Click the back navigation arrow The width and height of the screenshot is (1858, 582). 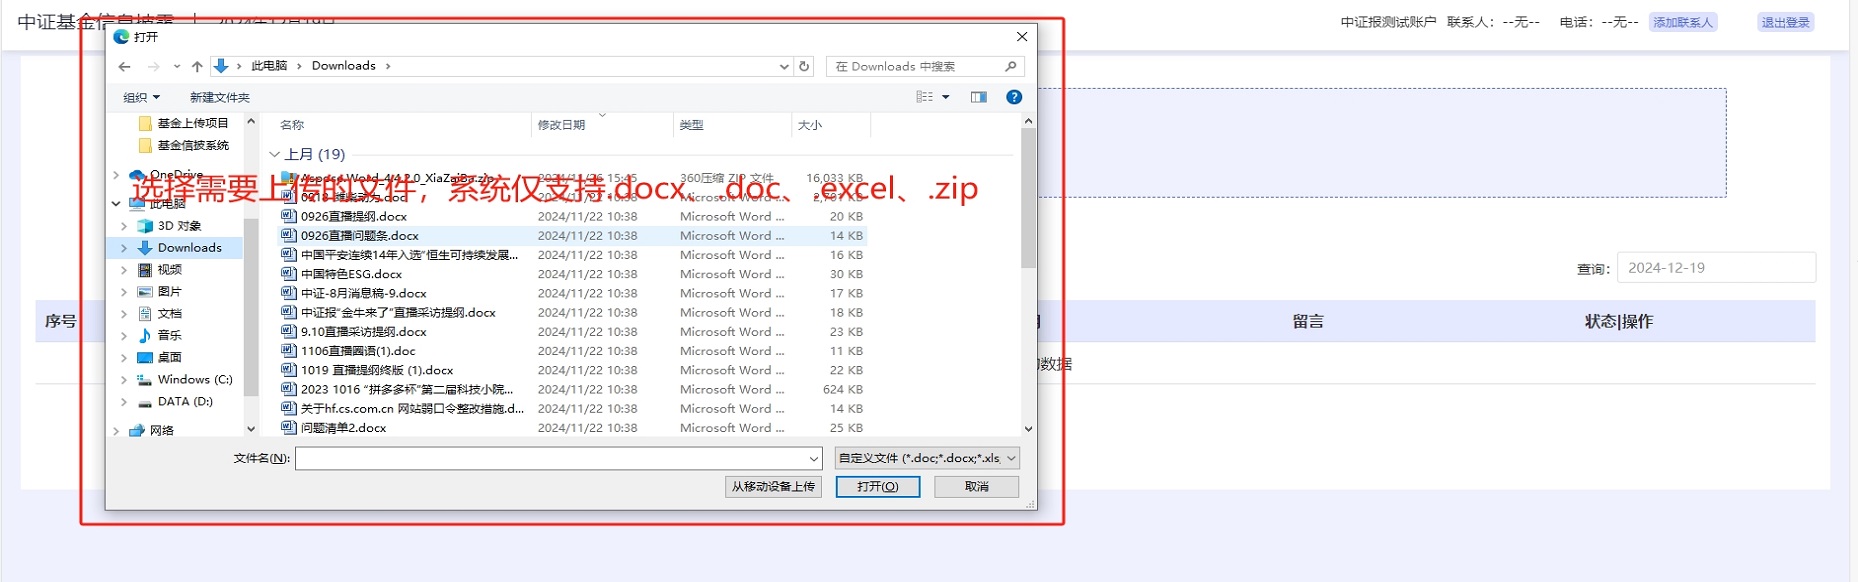[x=124, y=67]
